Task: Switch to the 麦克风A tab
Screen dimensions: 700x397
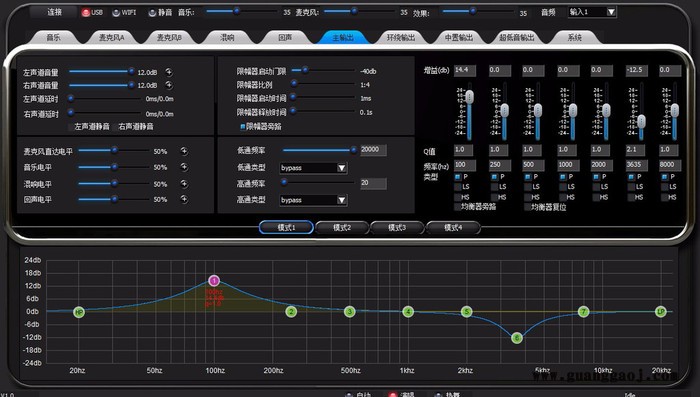Action: pos(112,38)
